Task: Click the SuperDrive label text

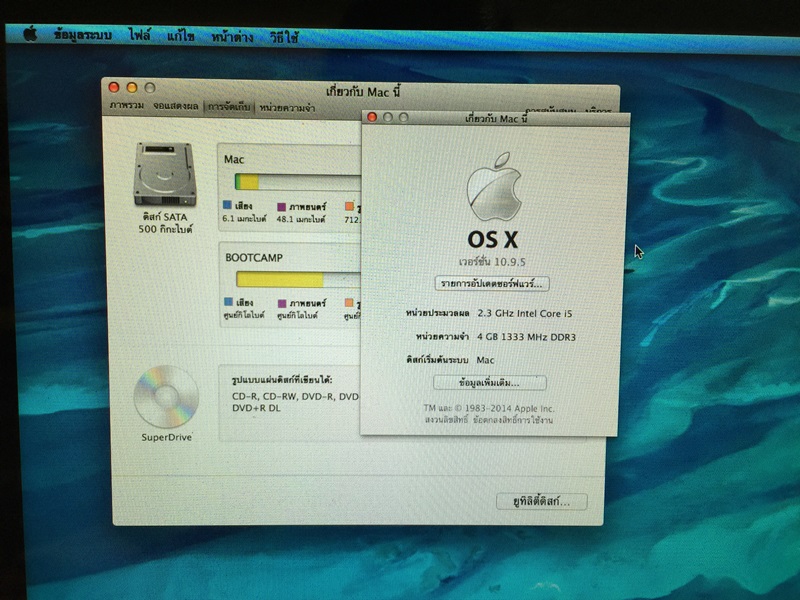Action: pyautogui.click(x=167, y=437)
